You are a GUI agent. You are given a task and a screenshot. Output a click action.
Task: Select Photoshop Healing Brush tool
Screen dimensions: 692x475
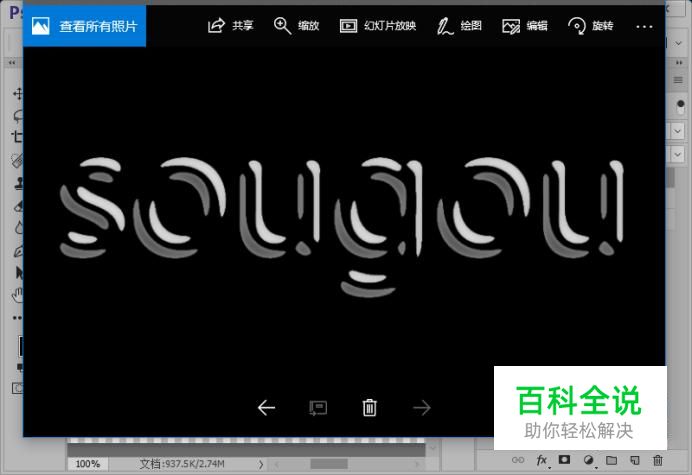tap(18, 160)
